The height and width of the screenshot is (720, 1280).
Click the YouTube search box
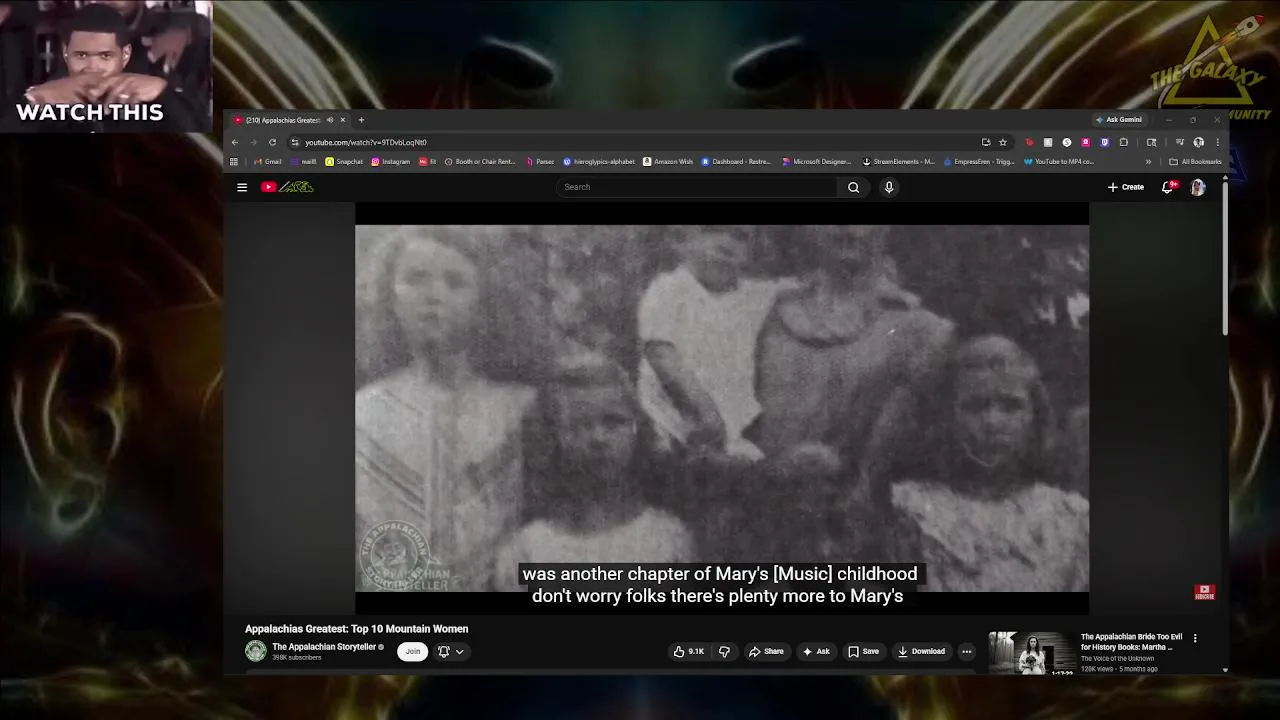698,187
